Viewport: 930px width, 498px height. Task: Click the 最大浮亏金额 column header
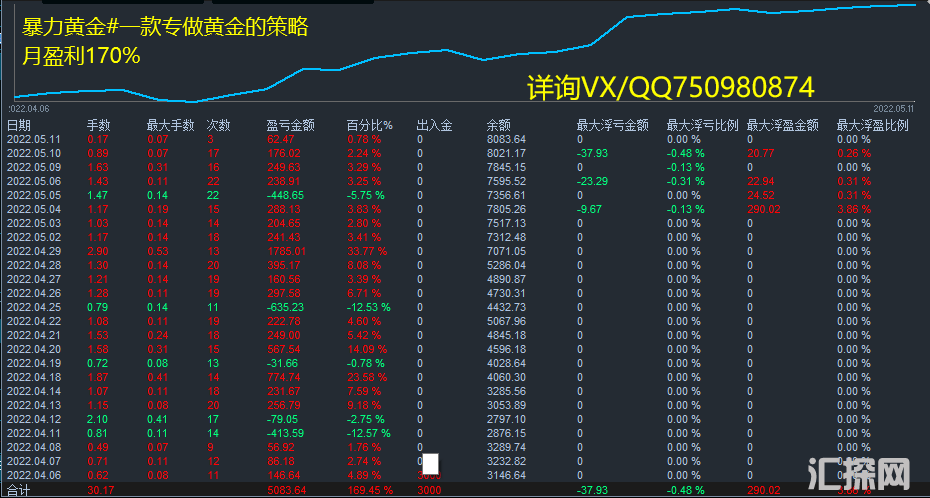pyautogui.click(x=612, y=126)
